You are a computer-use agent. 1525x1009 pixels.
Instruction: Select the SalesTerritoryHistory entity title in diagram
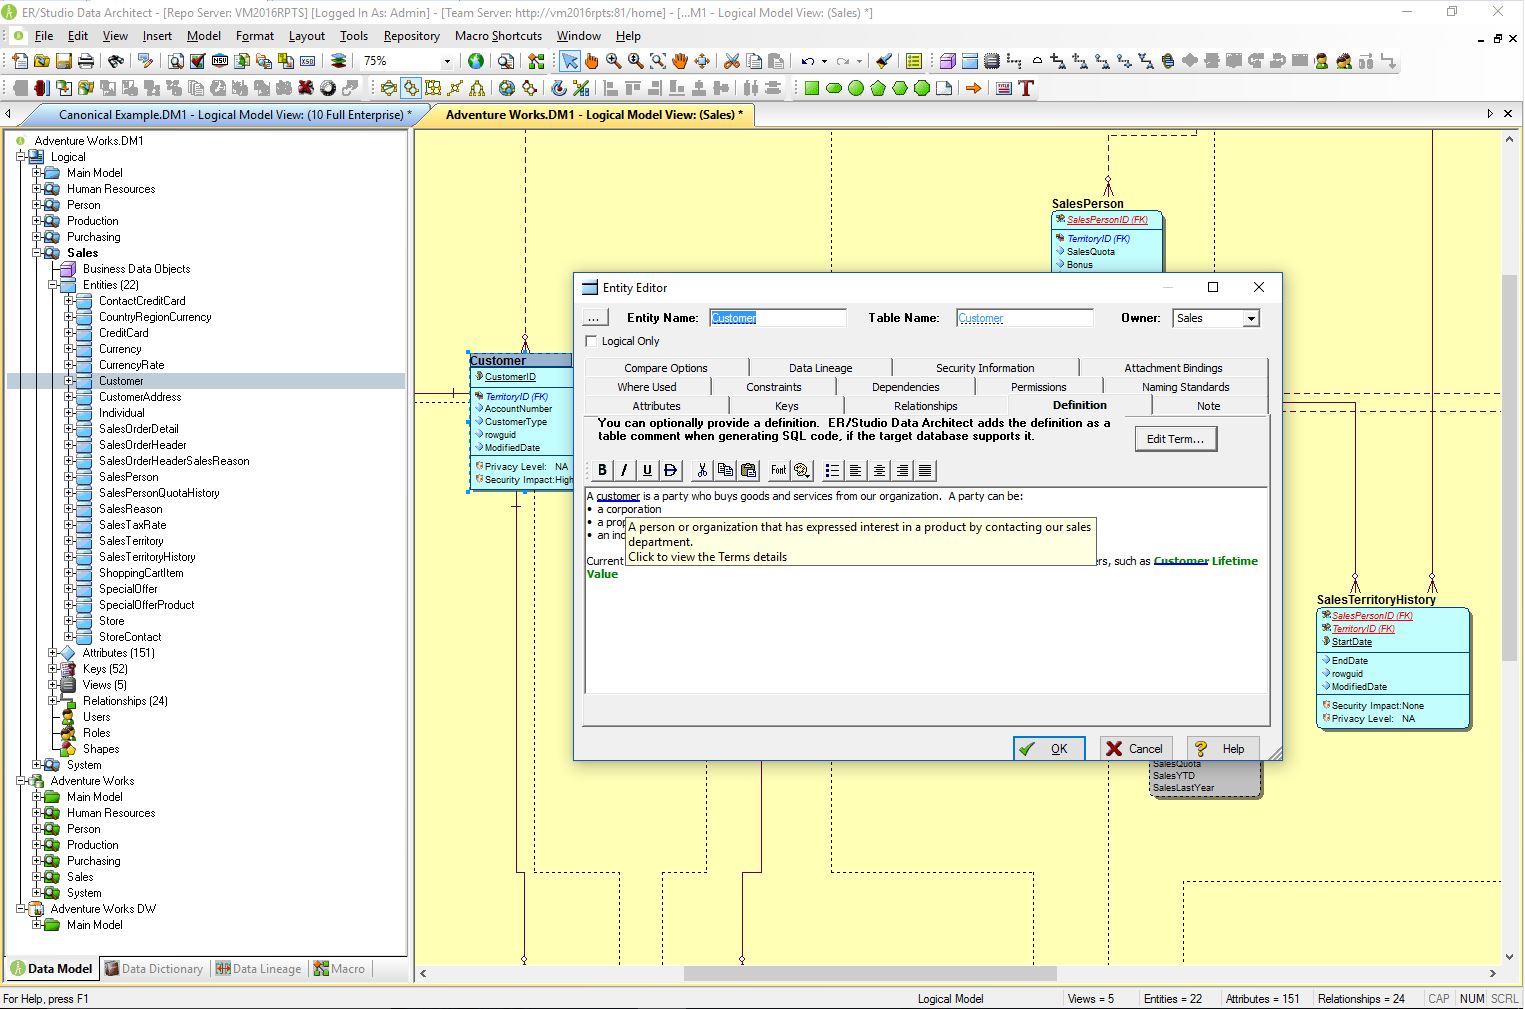(1375, 600)
